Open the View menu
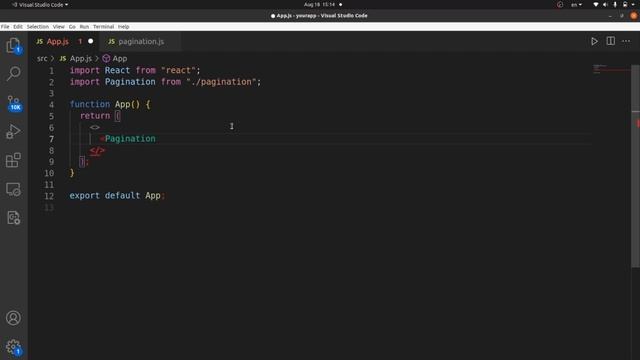Image resolution: width=640 pixels, height=360 pixels. pyautogui.click(x=58, y=27)
